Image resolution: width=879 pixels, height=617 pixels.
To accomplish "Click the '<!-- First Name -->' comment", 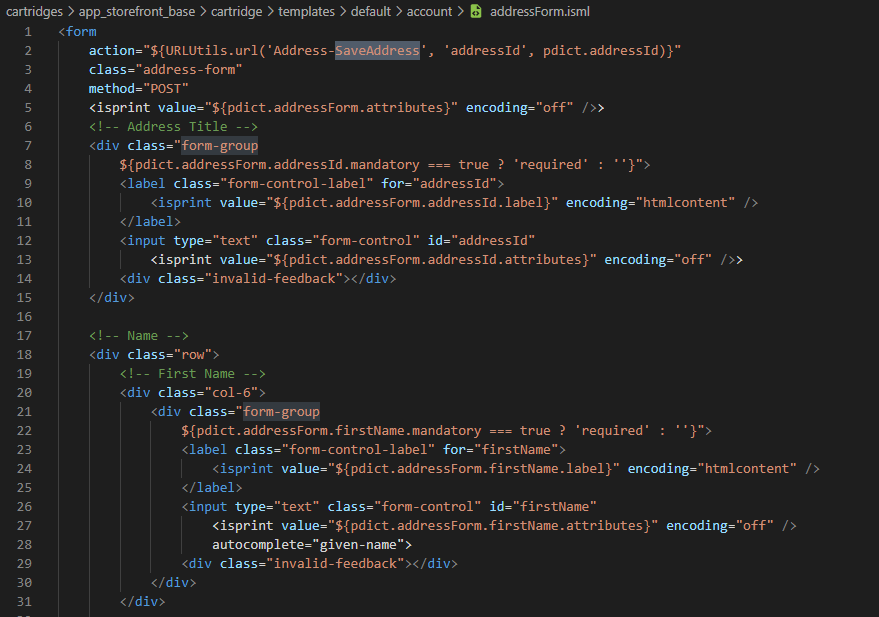I will (x=193, y=374).
